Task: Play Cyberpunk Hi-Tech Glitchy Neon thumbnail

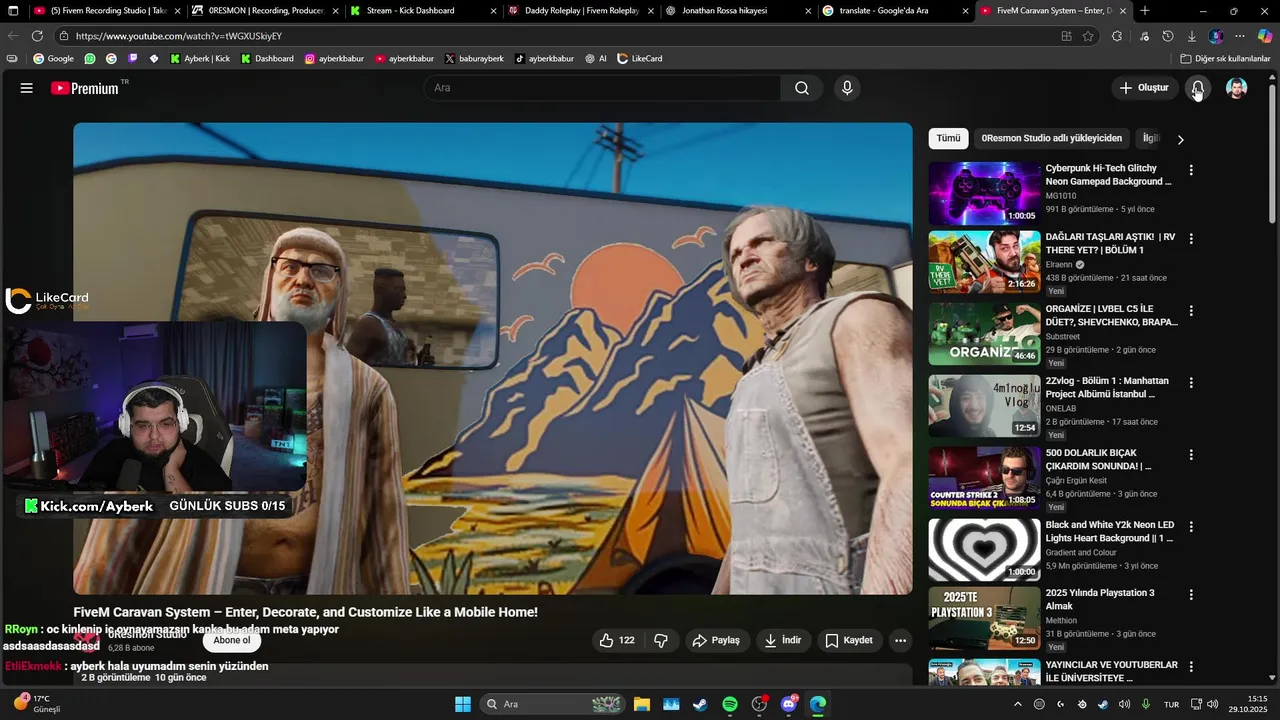Action: click(x=984, y=193)
